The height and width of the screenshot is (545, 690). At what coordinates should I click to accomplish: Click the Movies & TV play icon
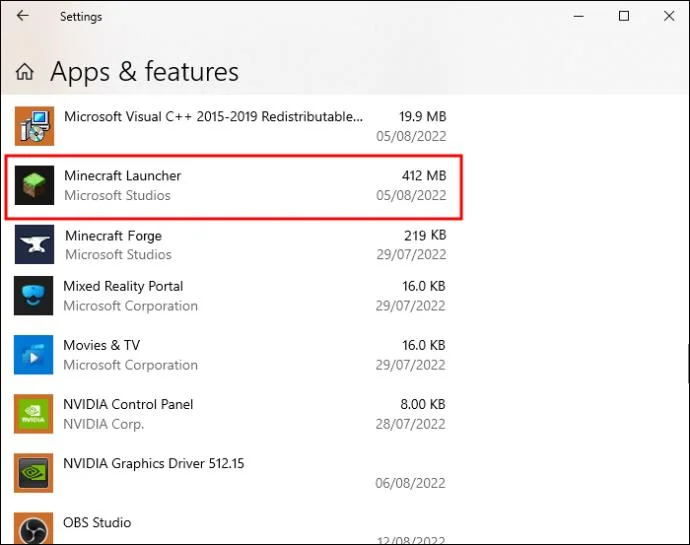pos(33,354)
